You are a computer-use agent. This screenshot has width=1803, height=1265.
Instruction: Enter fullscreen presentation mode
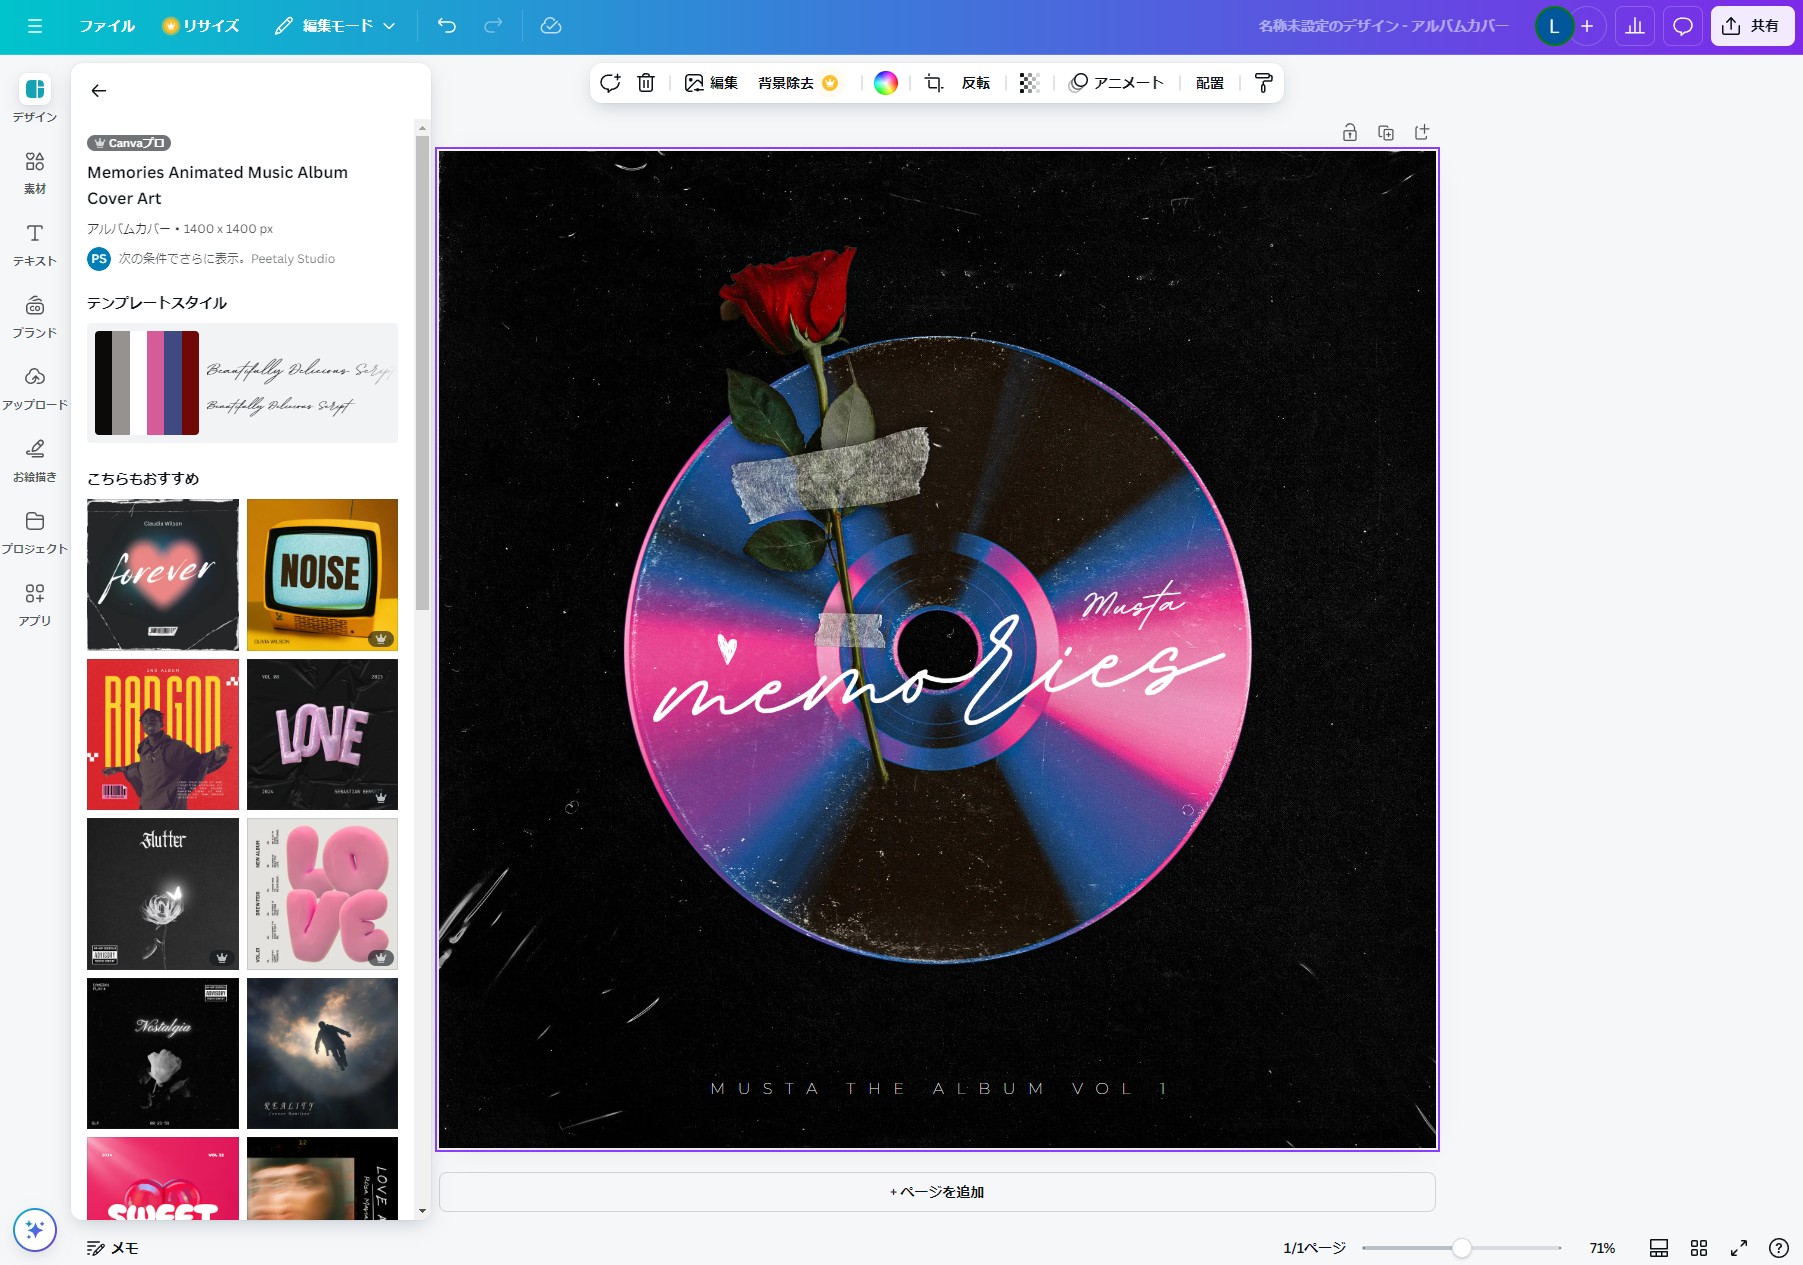(1739, 1248)
